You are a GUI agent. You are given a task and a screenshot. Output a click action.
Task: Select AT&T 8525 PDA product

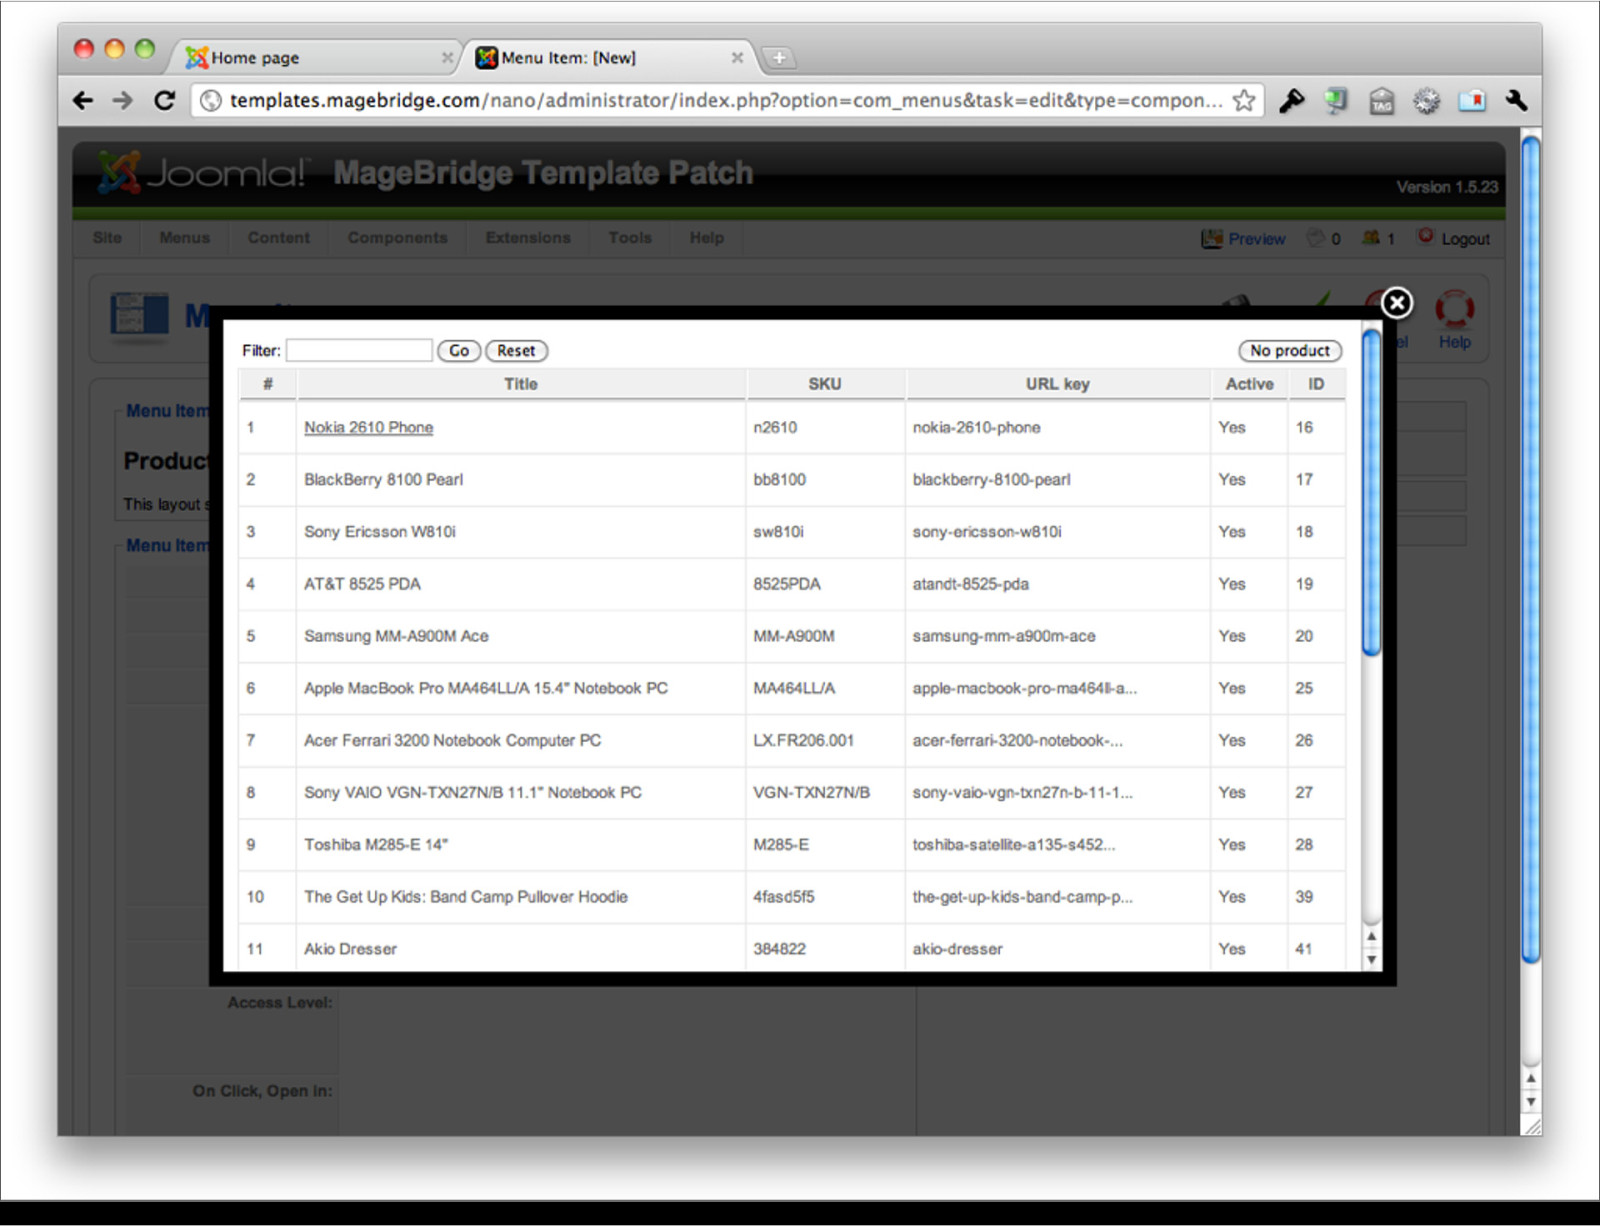click(362, 584)
